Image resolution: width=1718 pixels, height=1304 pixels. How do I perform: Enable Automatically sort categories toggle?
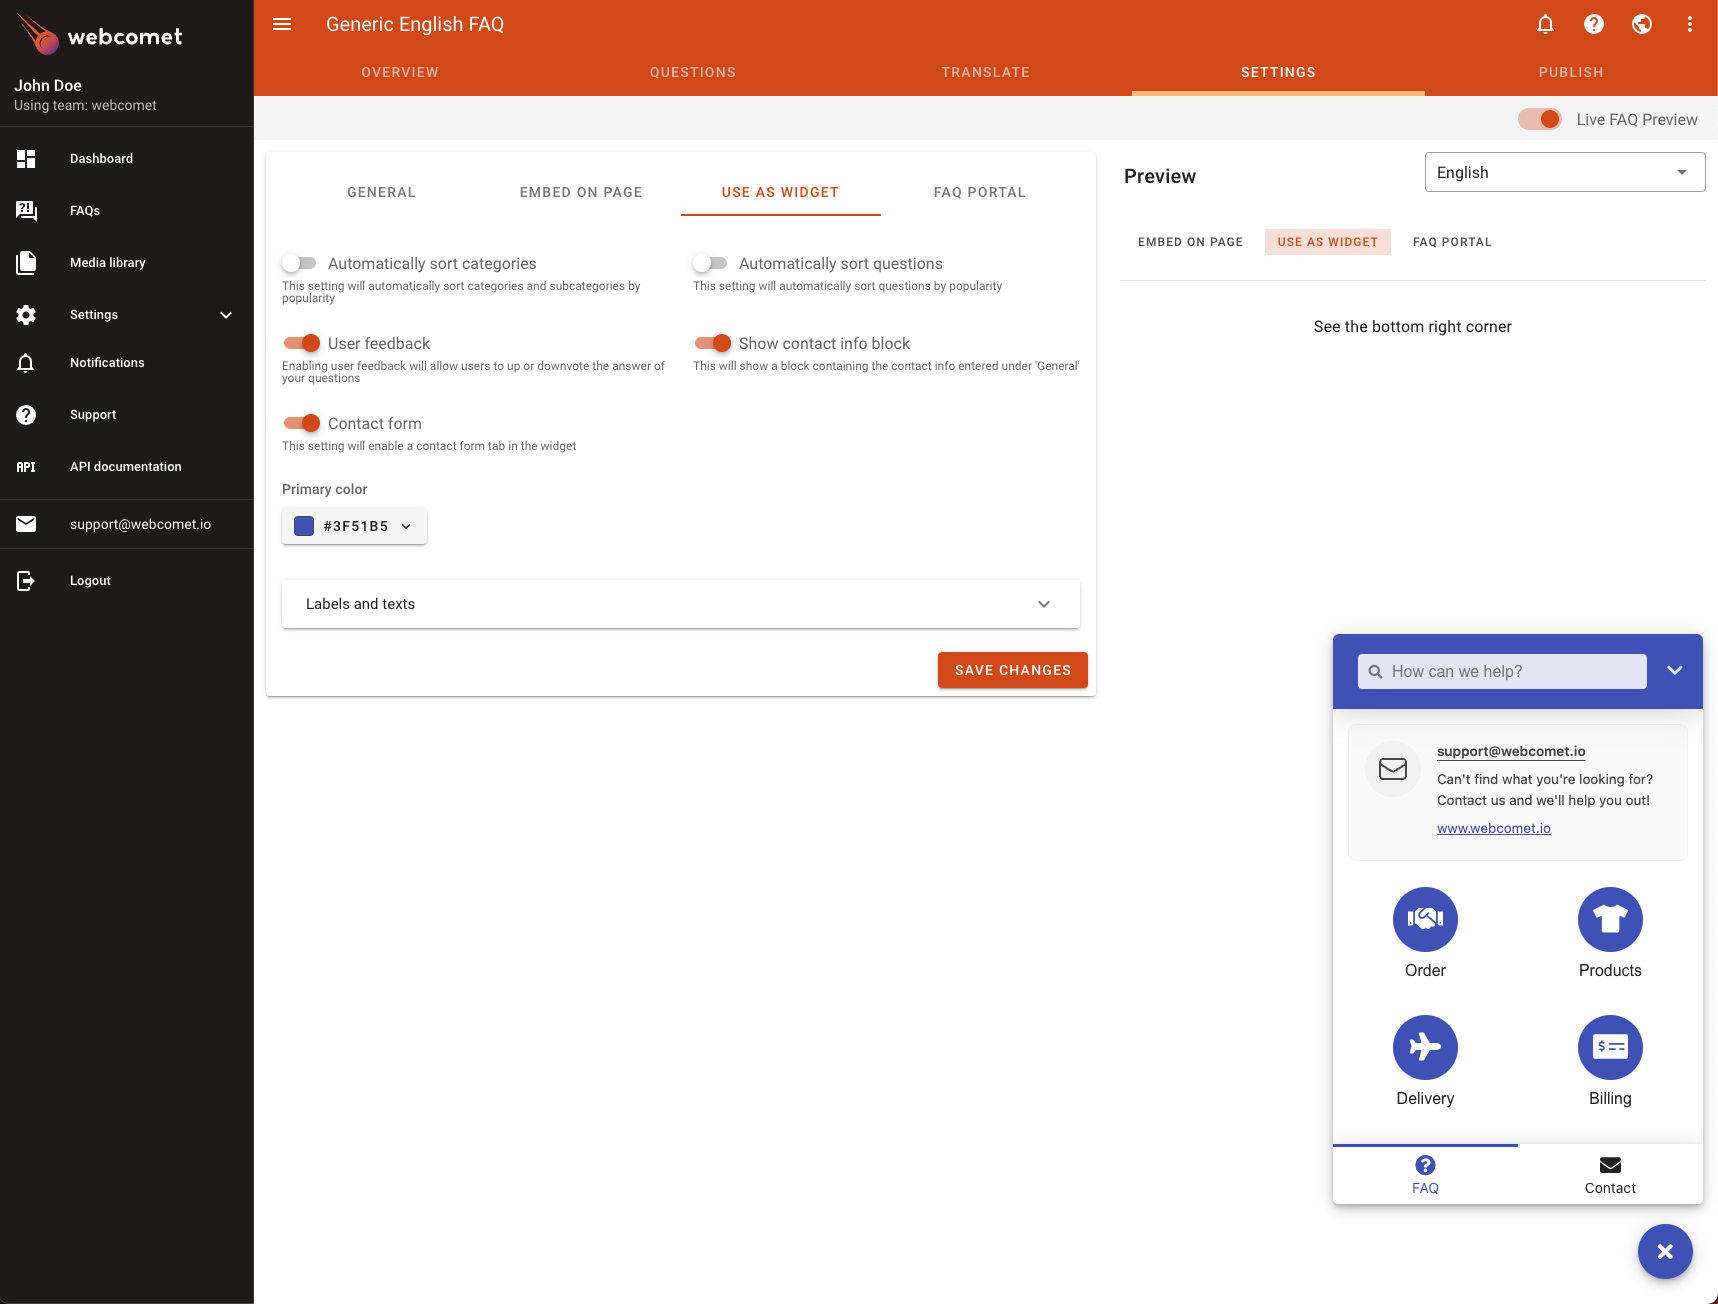pos(299,263)
